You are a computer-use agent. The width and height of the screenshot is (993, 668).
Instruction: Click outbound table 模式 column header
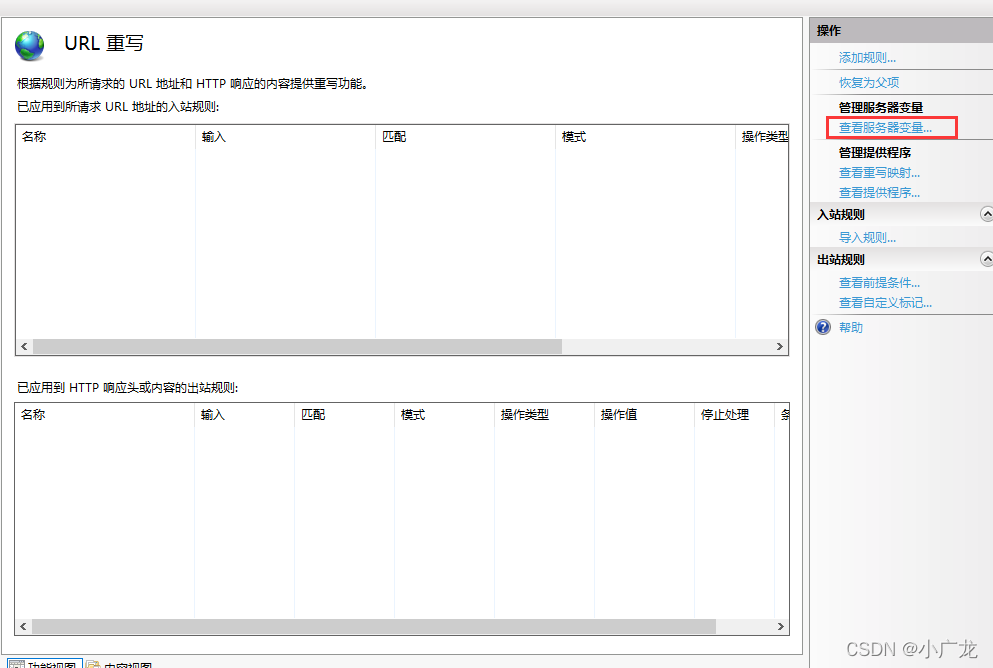tap(444, 415)
